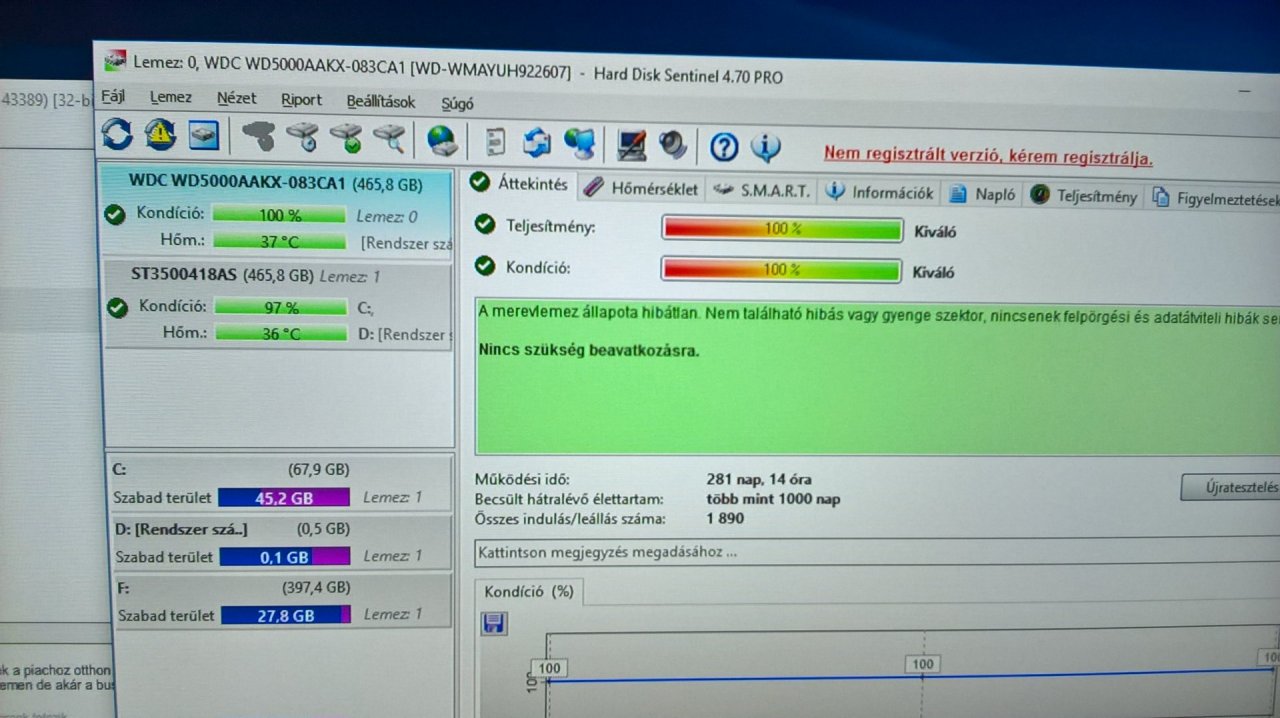Click the ST3500418AS 97 % condition bar

coord(281,307)
